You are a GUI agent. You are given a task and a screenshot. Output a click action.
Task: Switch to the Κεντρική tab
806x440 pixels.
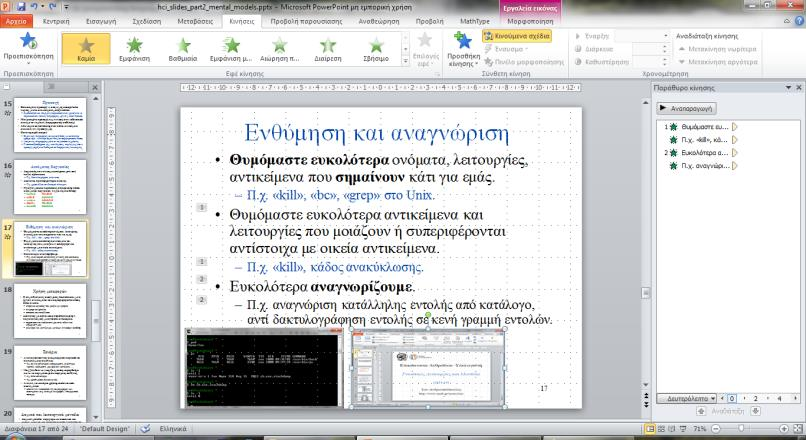click(56, 22)
